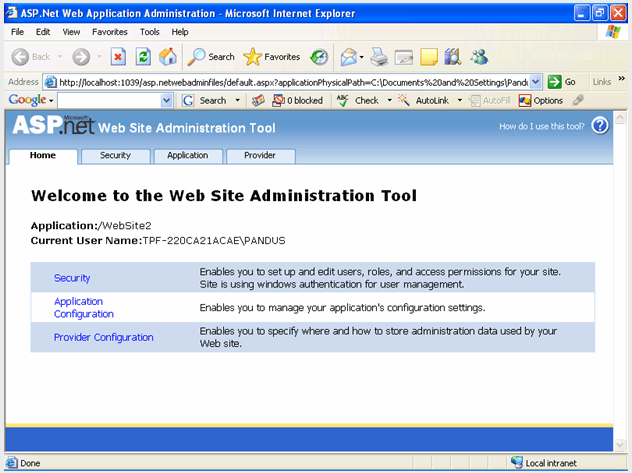Viewport: 632px width, 473px height.
Task: Click the Google toolbar Search button
Action: point(204,100)
